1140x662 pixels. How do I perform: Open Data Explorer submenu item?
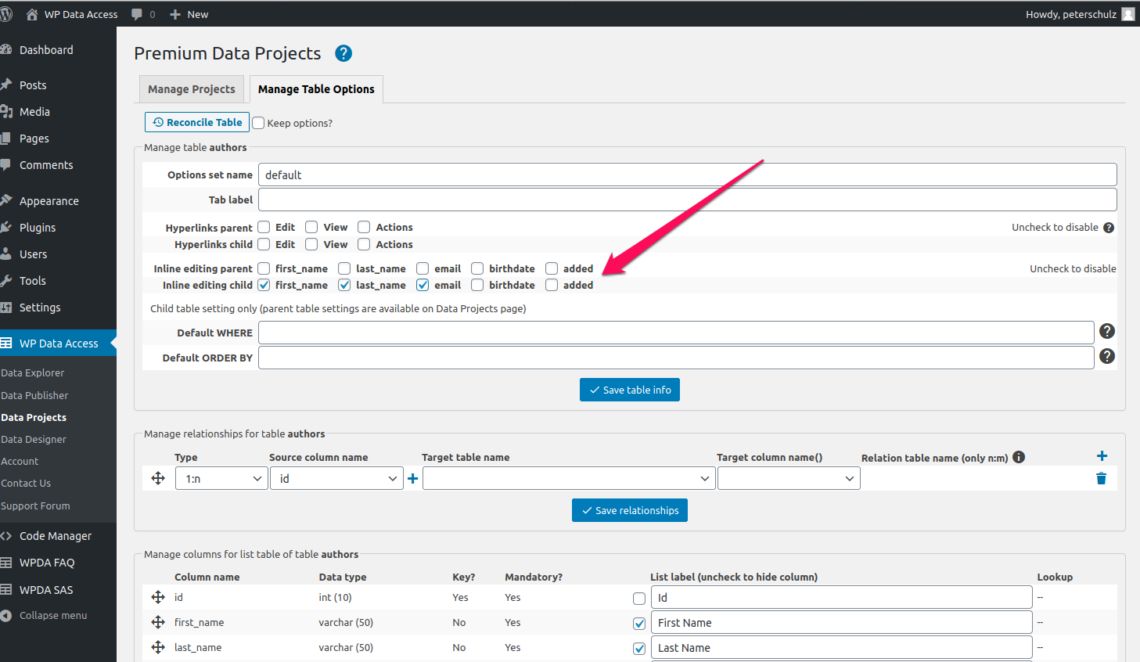pyautogui.click(x=33, y=373)
